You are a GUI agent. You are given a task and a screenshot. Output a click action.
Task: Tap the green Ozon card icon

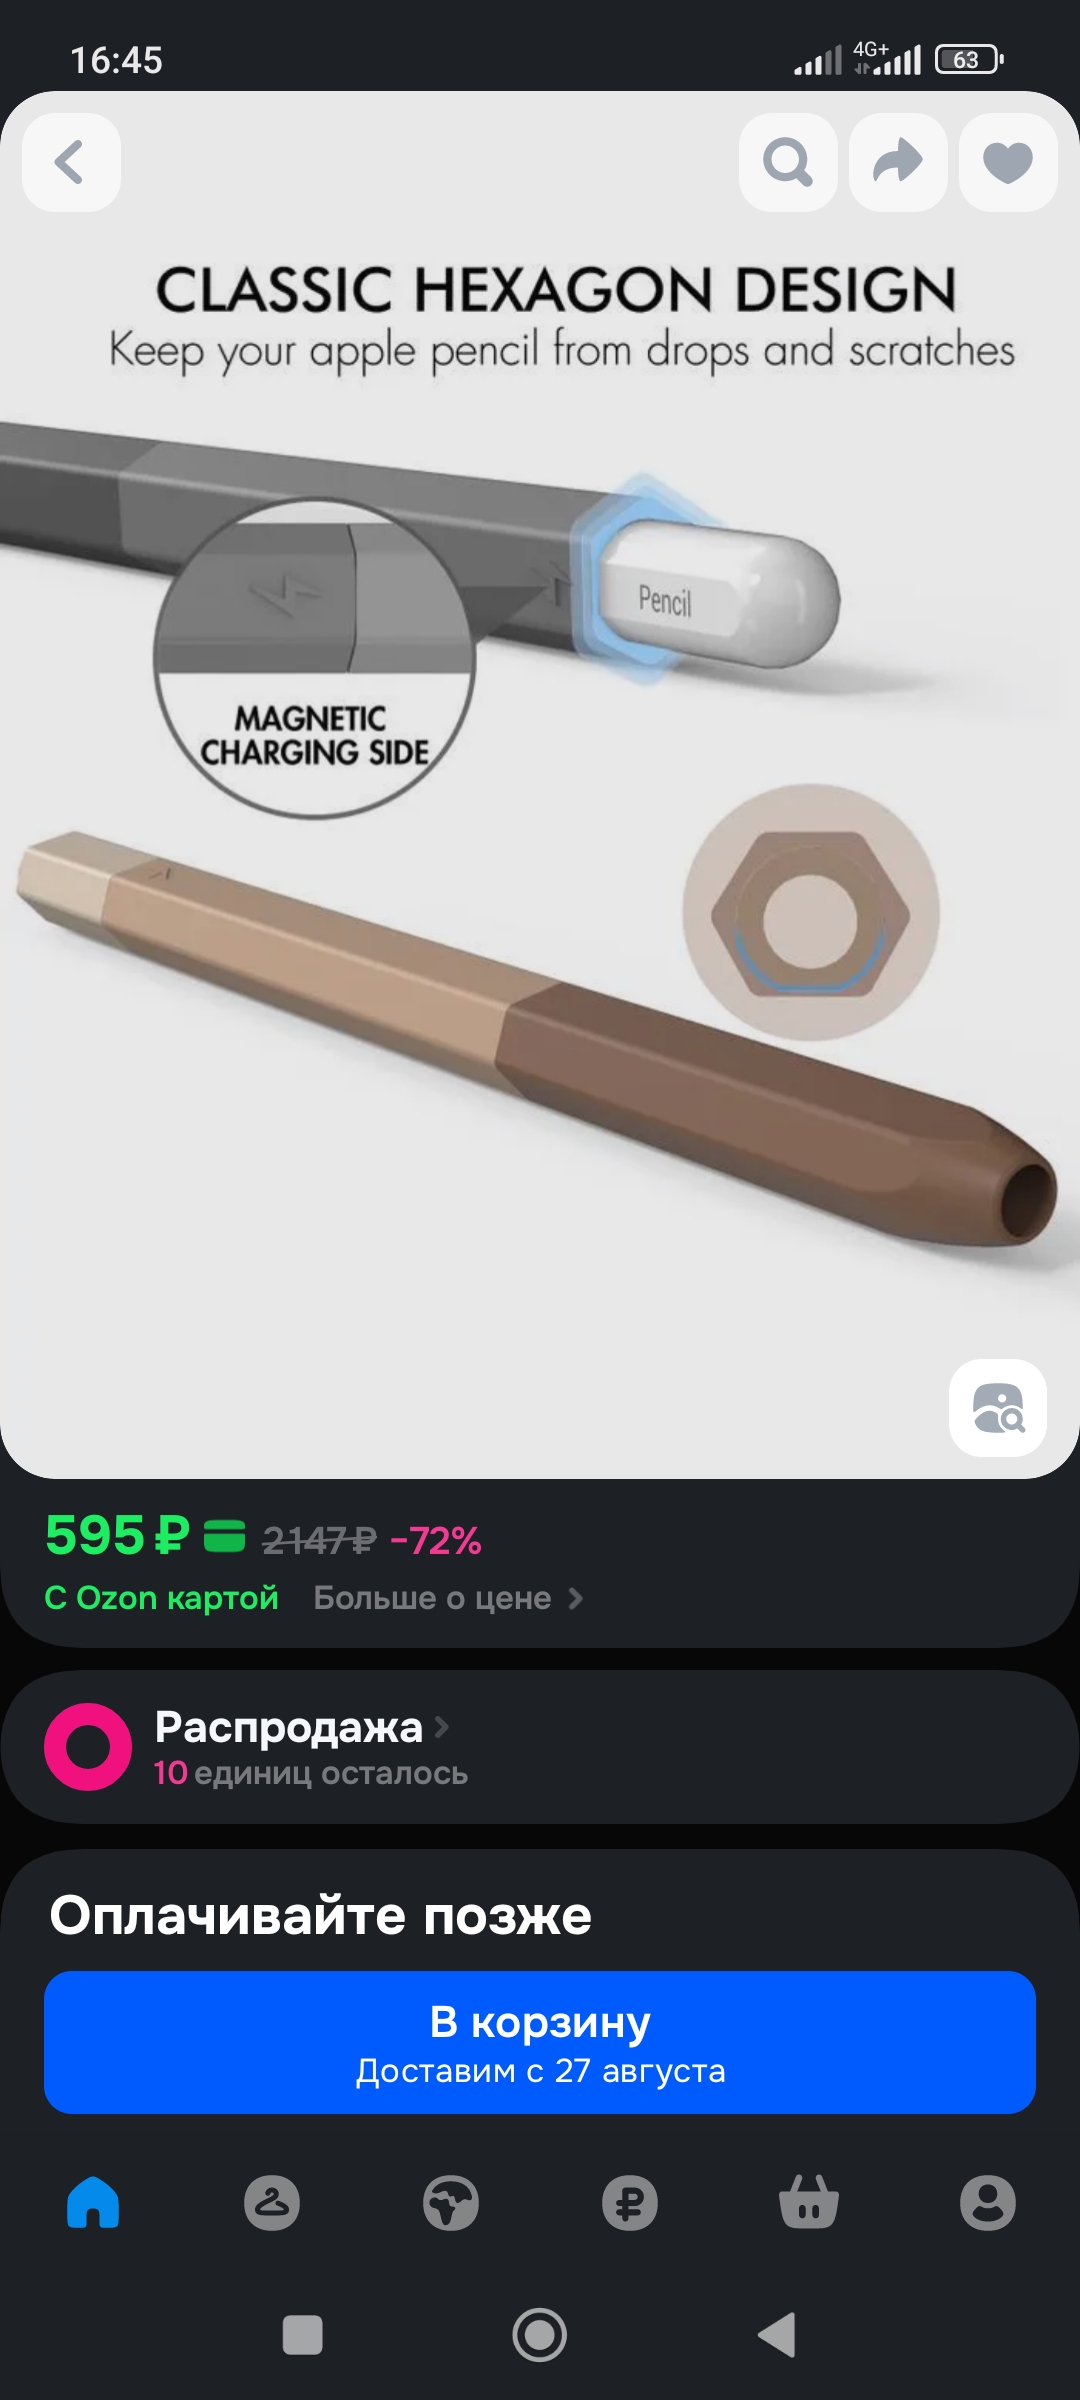click(225, 1536)
